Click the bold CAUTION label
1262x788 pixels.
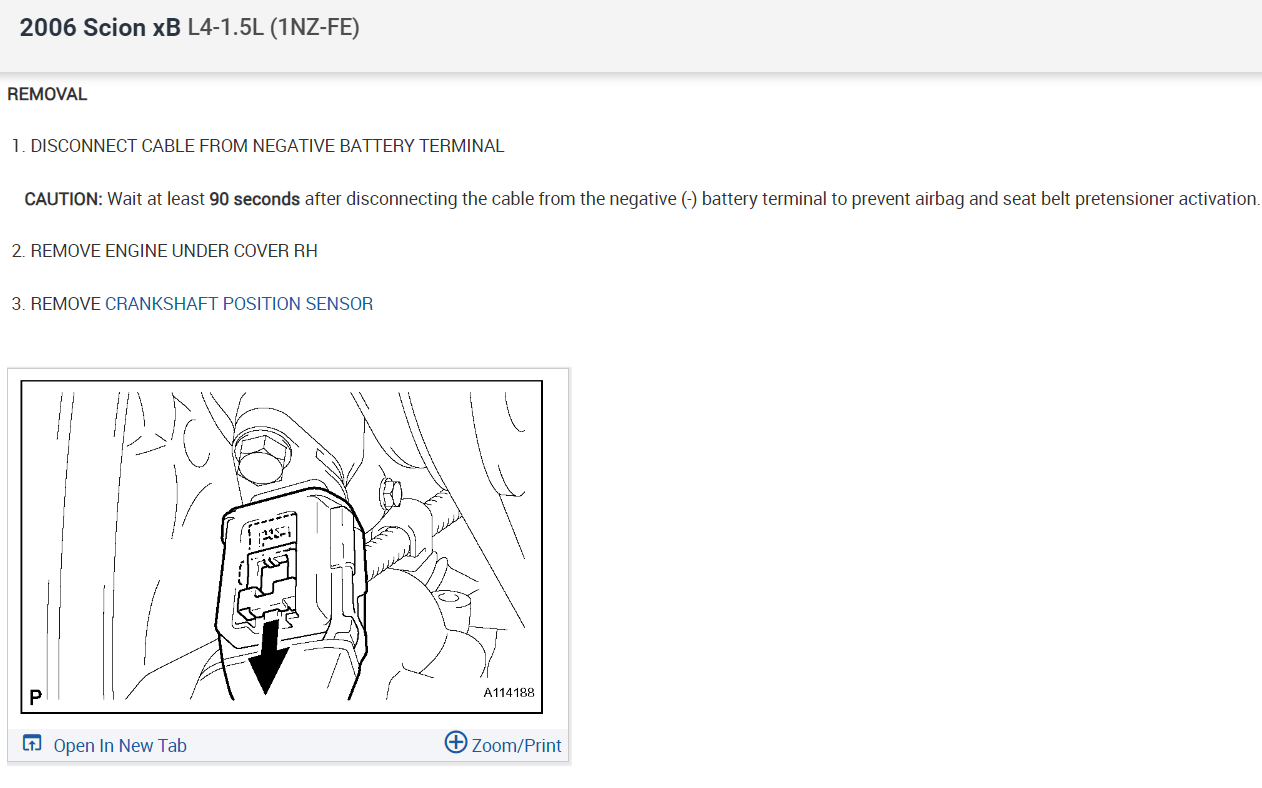(63, 199)
